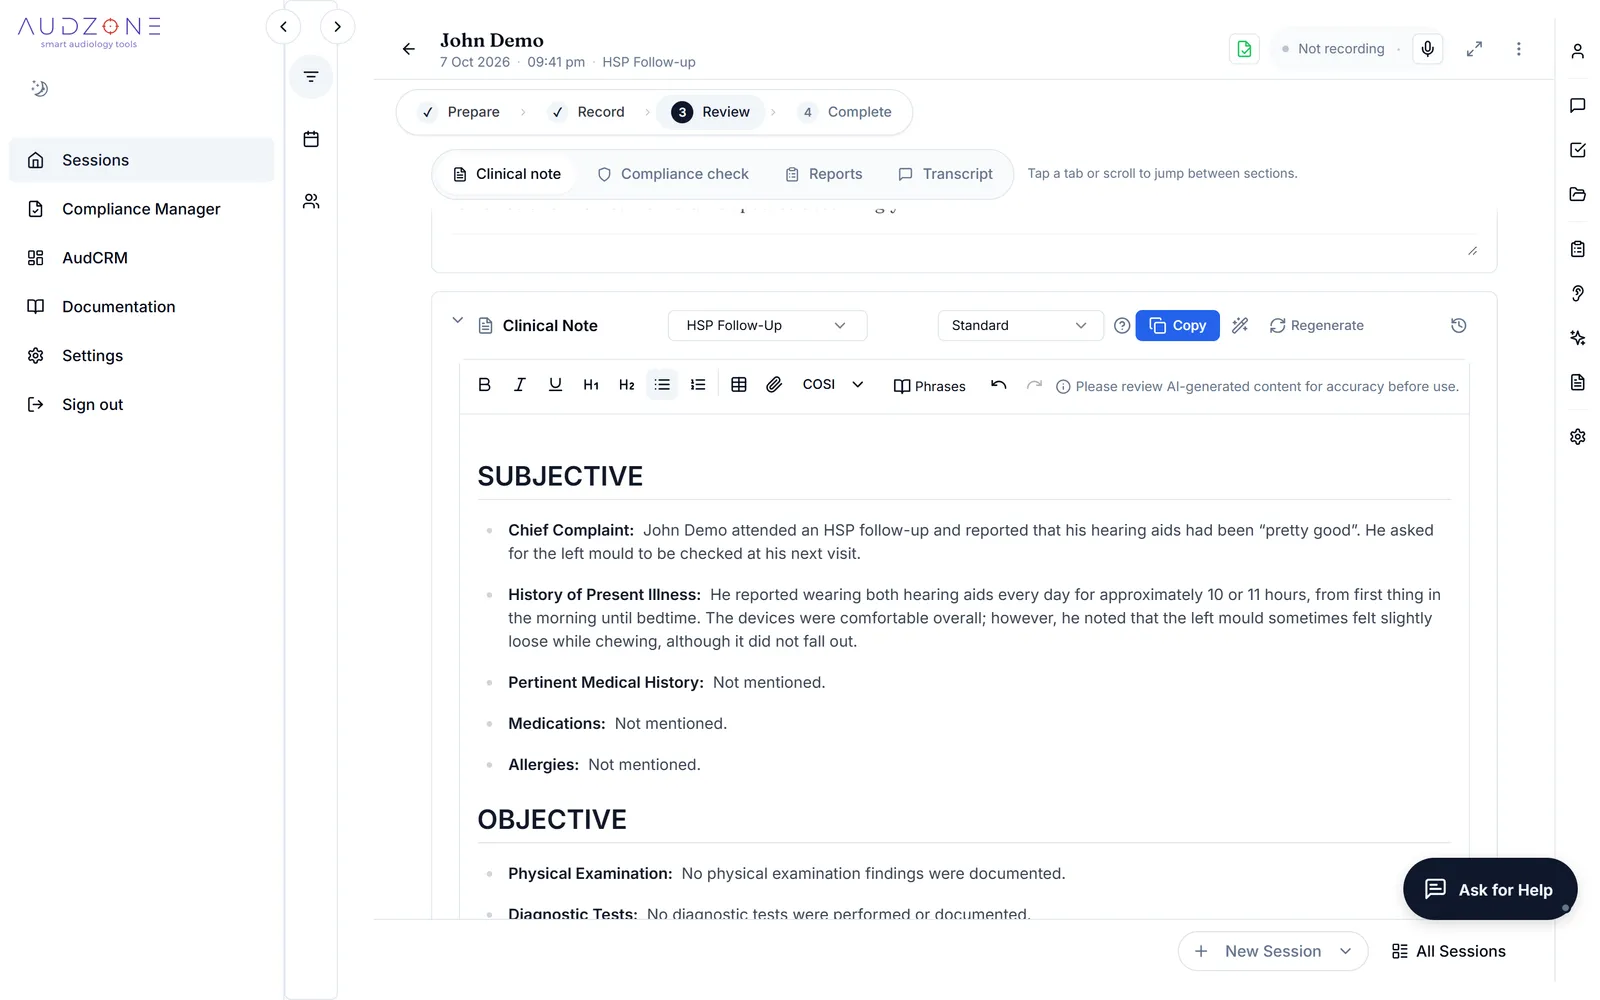Apply Heading 1 style
The height and width of the screenshot is (1000, 1600).
pyautogui.click(x=591, y=385)
